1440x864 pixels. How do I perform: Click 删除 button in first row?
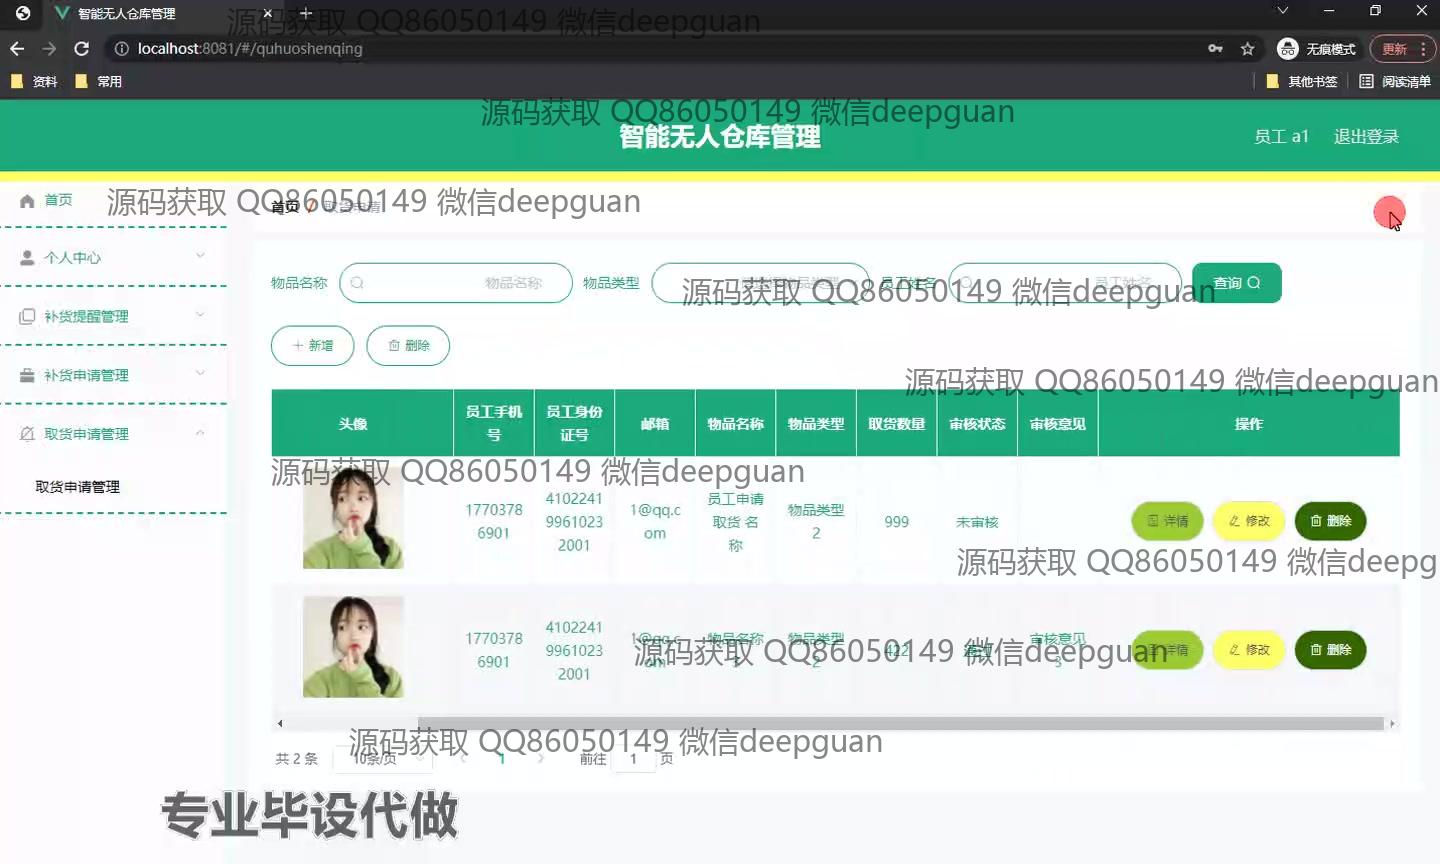(x=1330, y=521)
